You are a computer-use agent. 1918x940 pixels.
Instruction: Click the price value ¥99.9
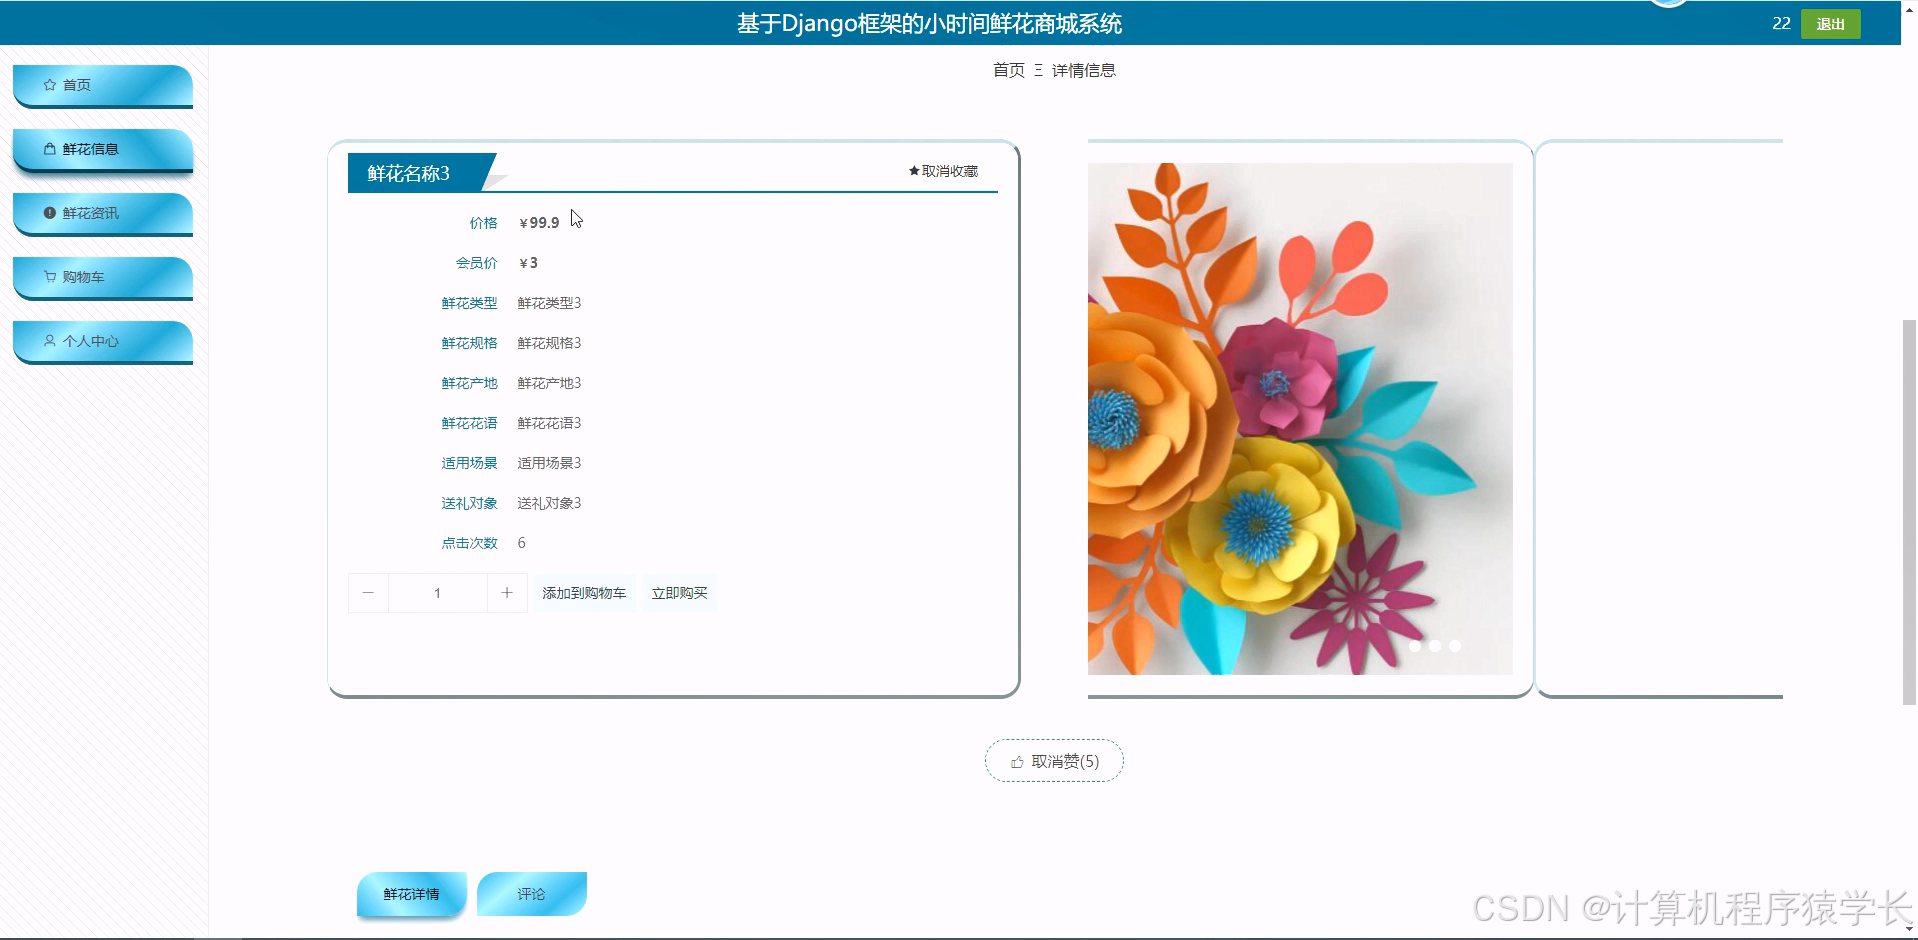[539, 223]
